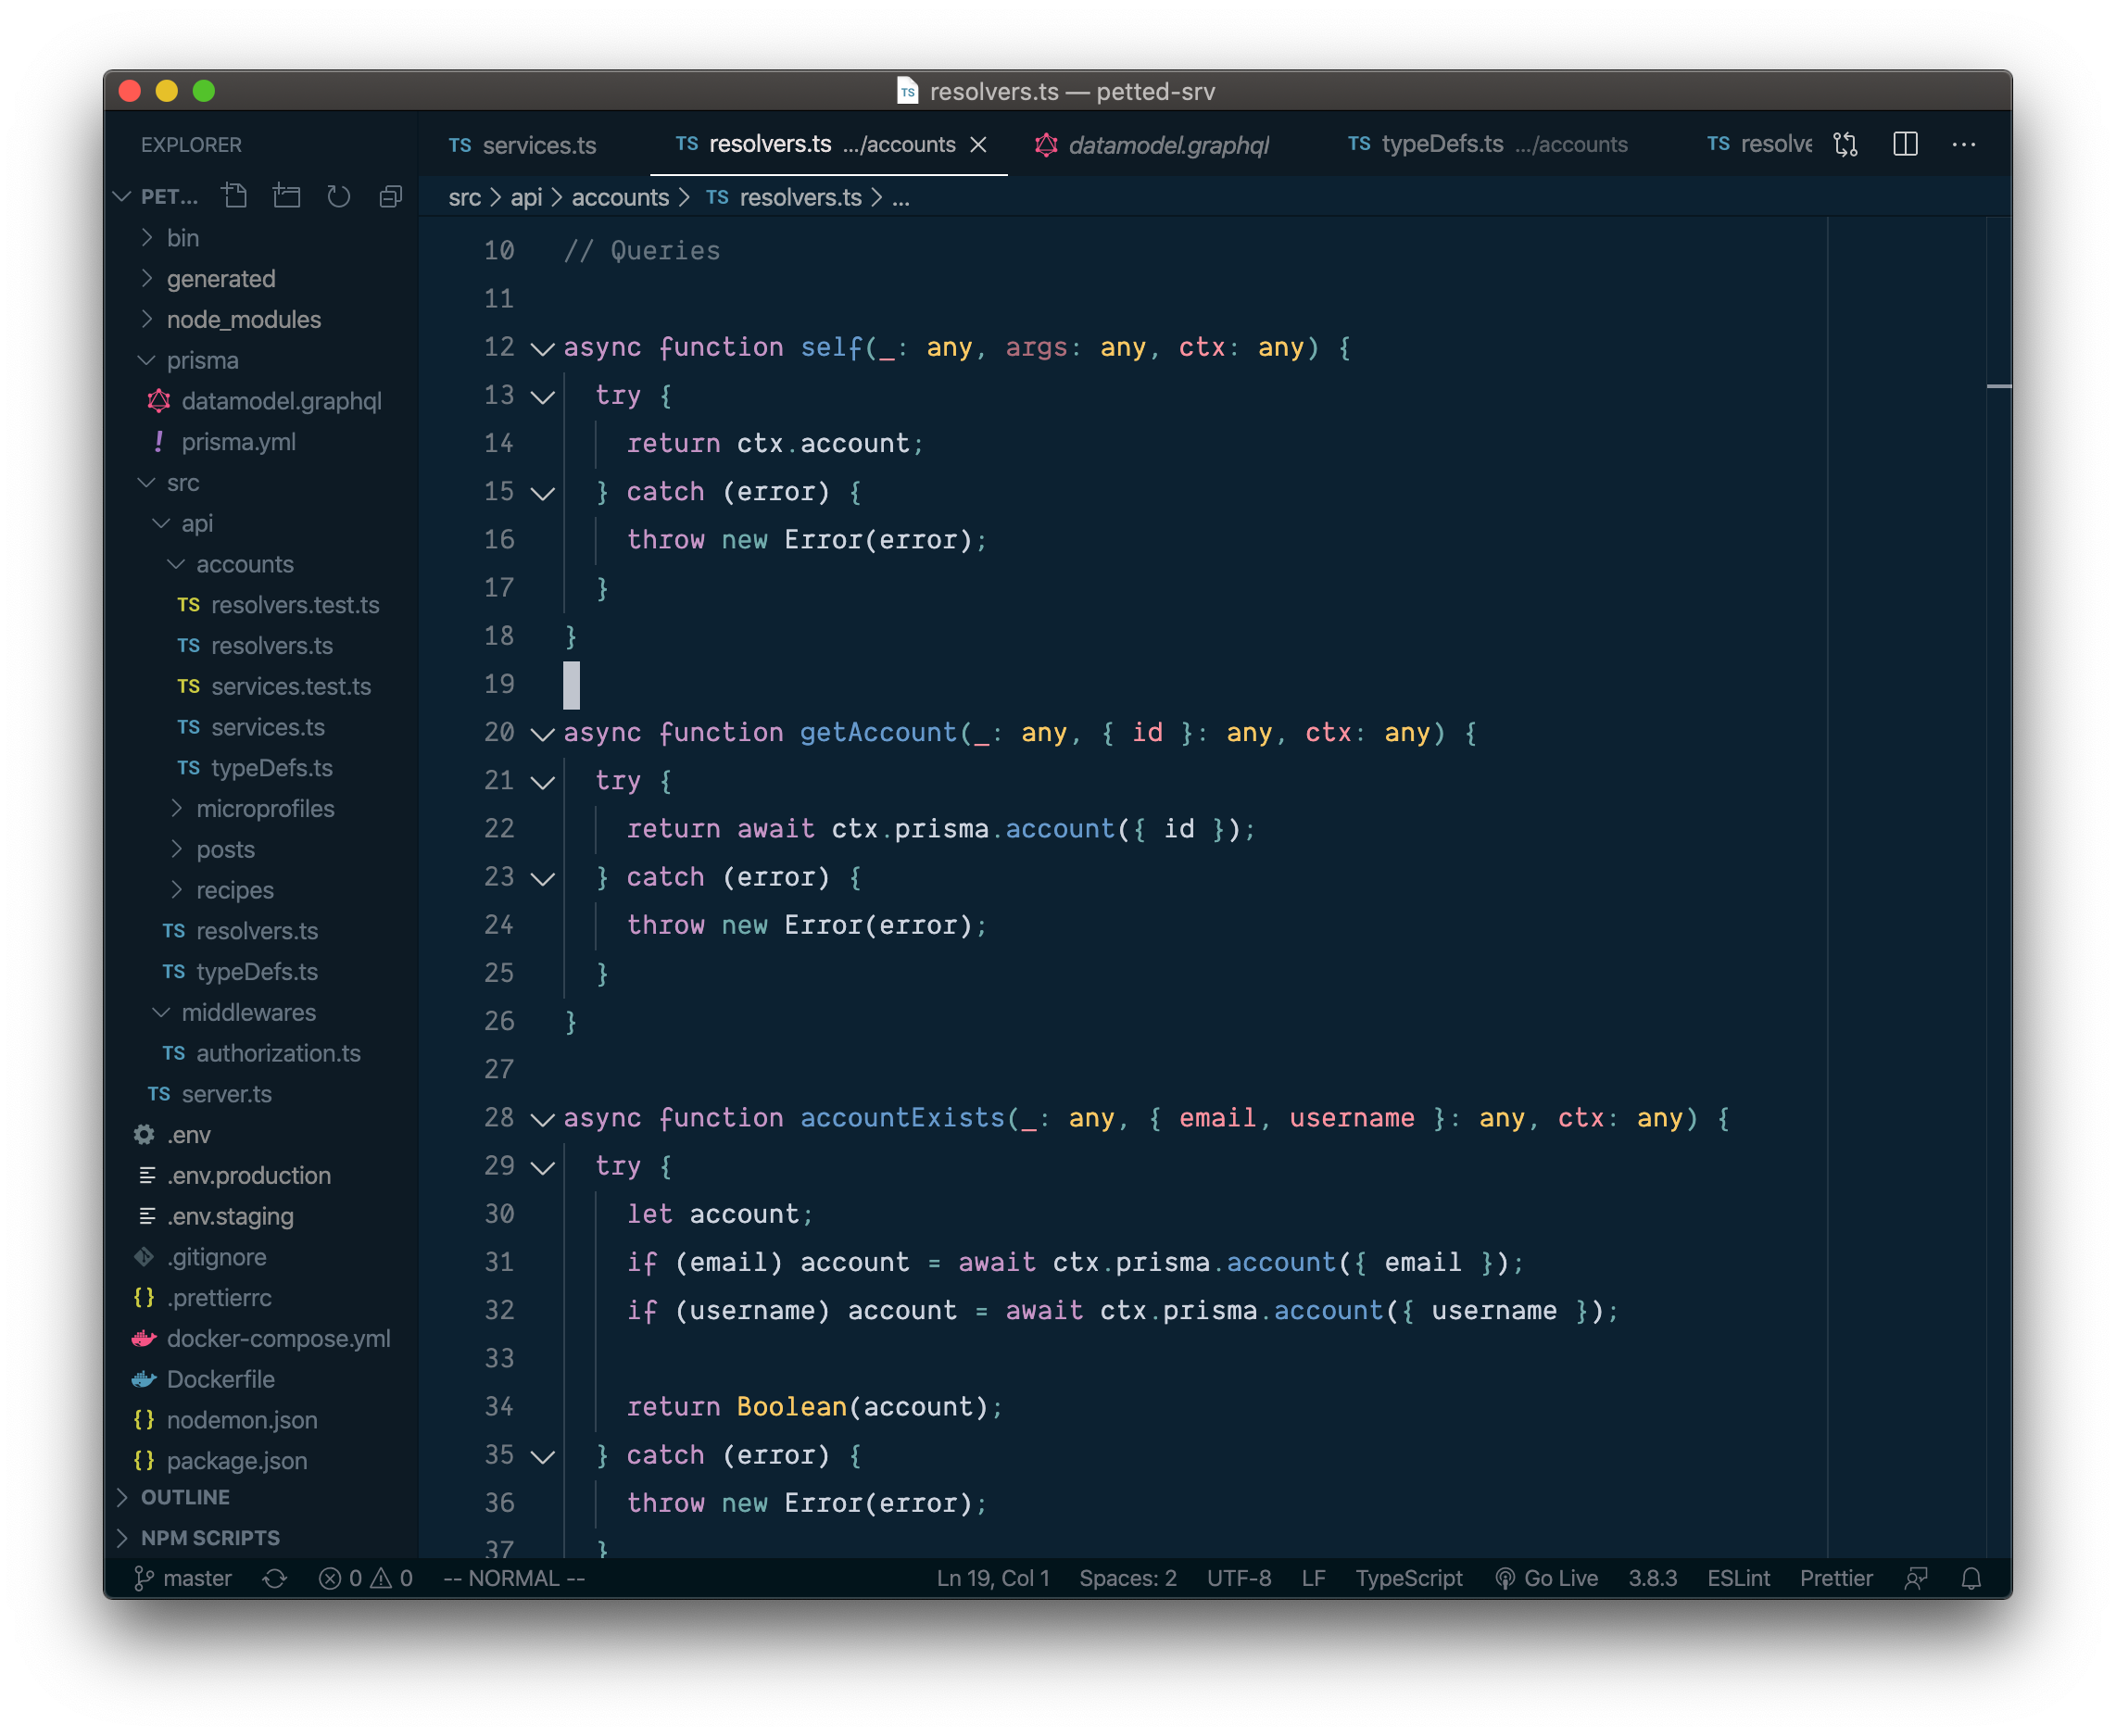Click the Go Live broadcast button
The width and height of the screenshot is (2116, 1736).
[1547, 1578]
